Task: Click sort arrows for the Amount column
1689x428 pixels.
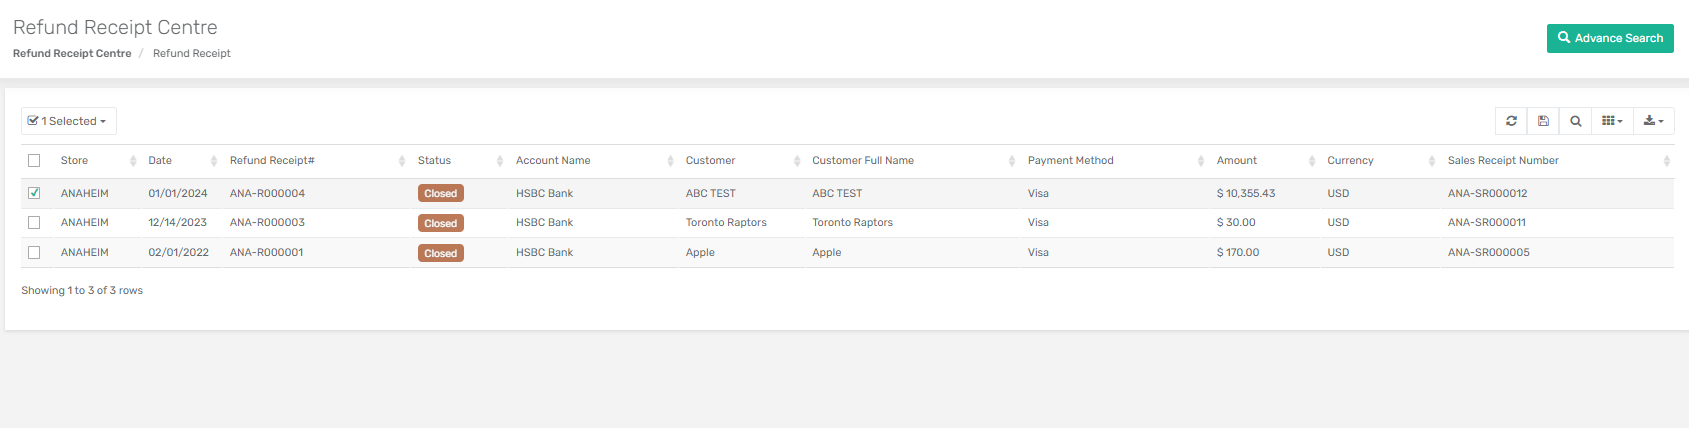Action: [x=1312, y=161]
